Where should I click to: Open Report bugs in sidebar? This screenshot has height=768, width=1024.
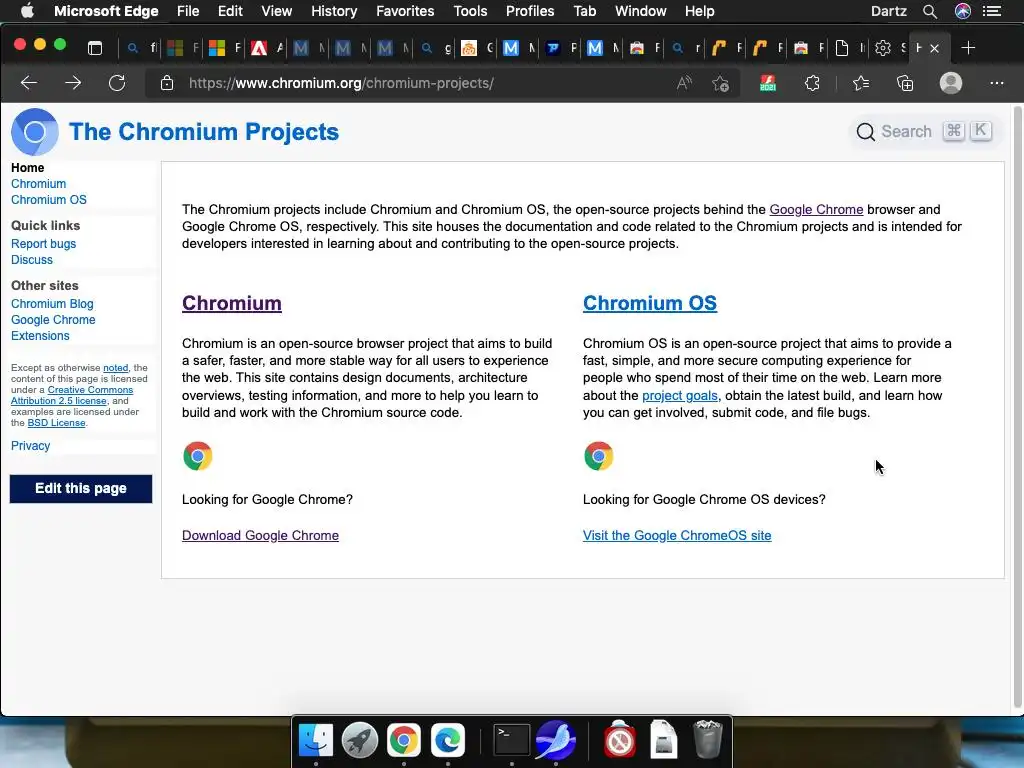point(43,244)
